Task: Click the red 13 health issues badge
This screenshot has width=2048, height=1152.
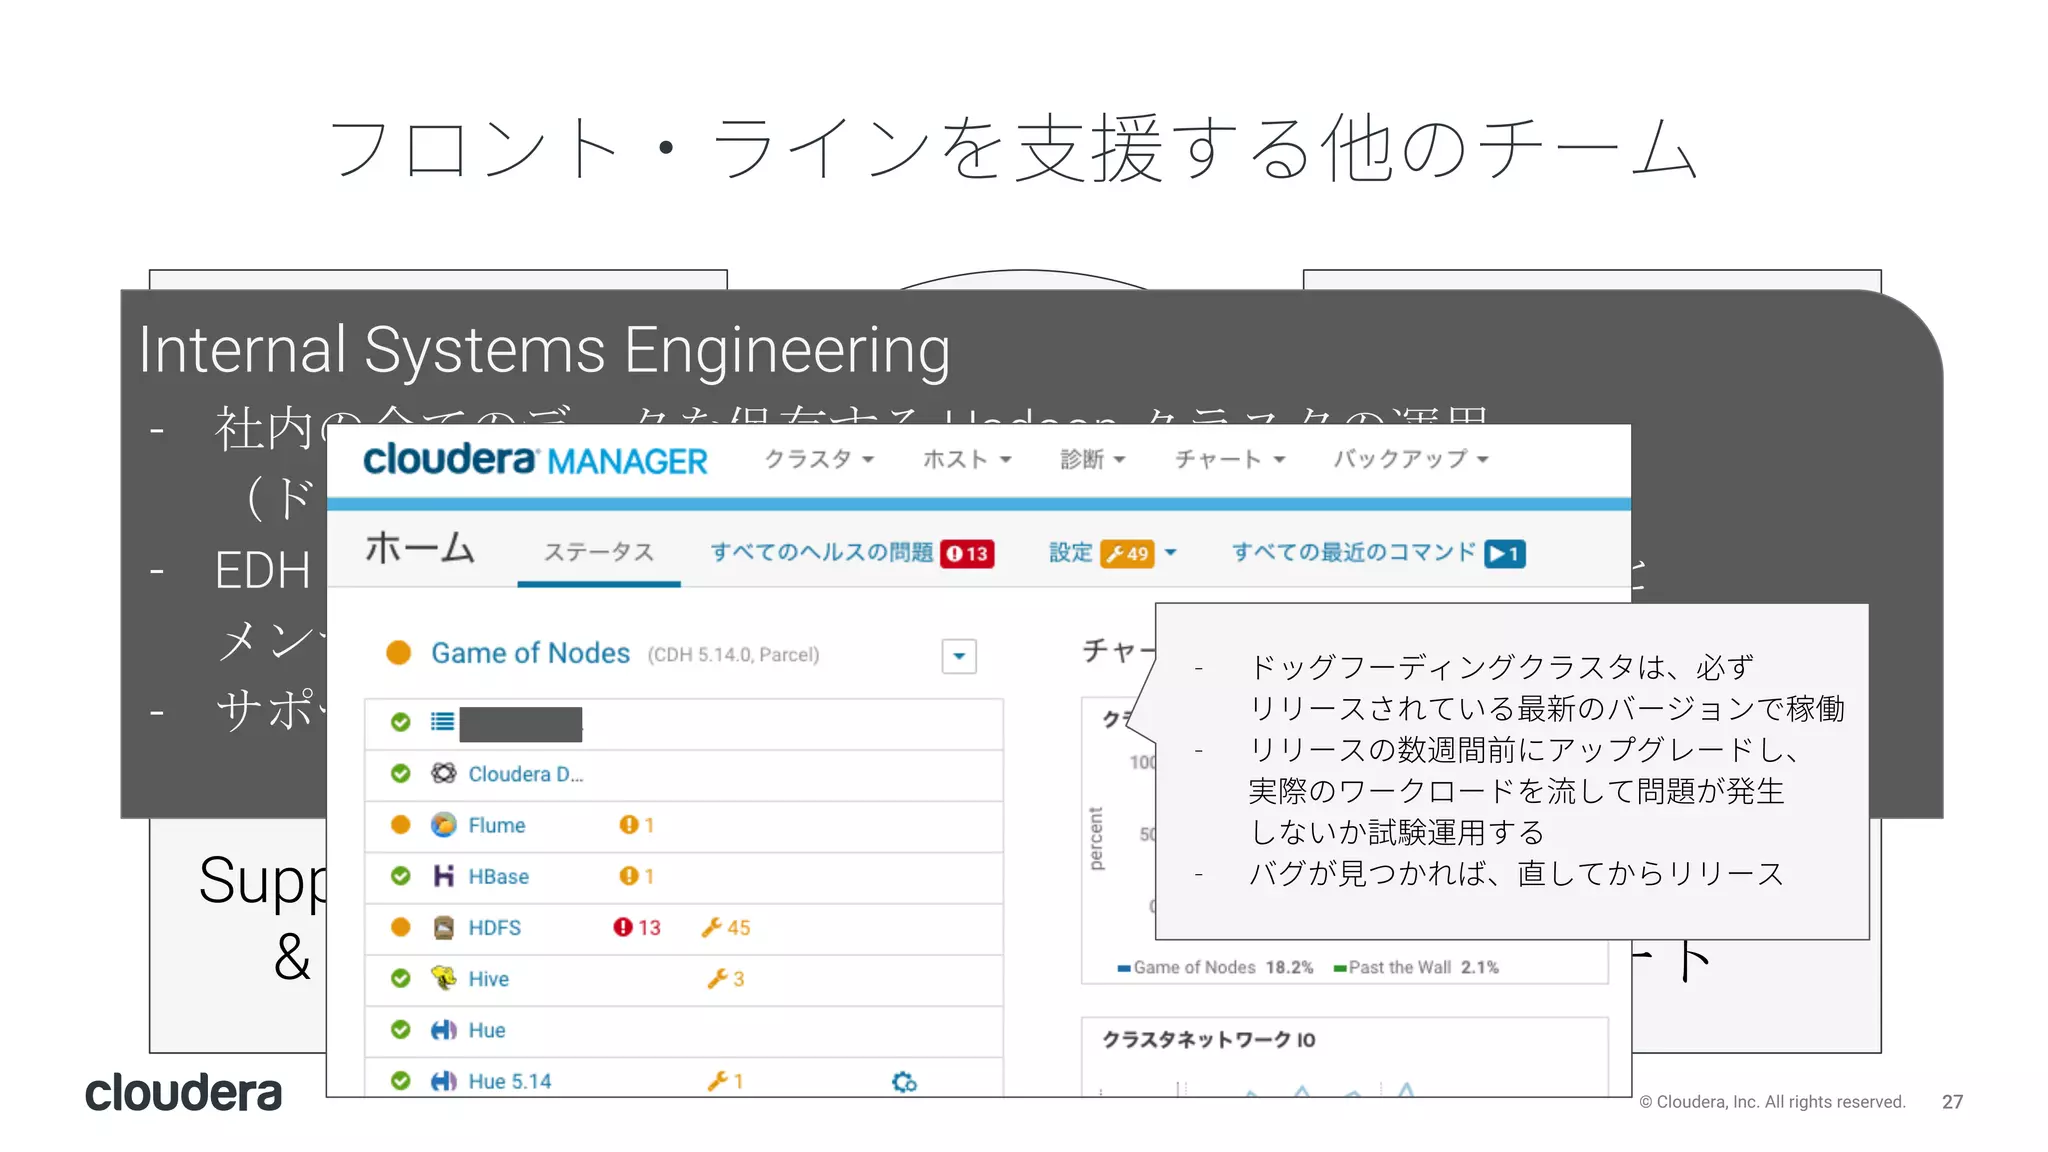Action: (967, 554)
